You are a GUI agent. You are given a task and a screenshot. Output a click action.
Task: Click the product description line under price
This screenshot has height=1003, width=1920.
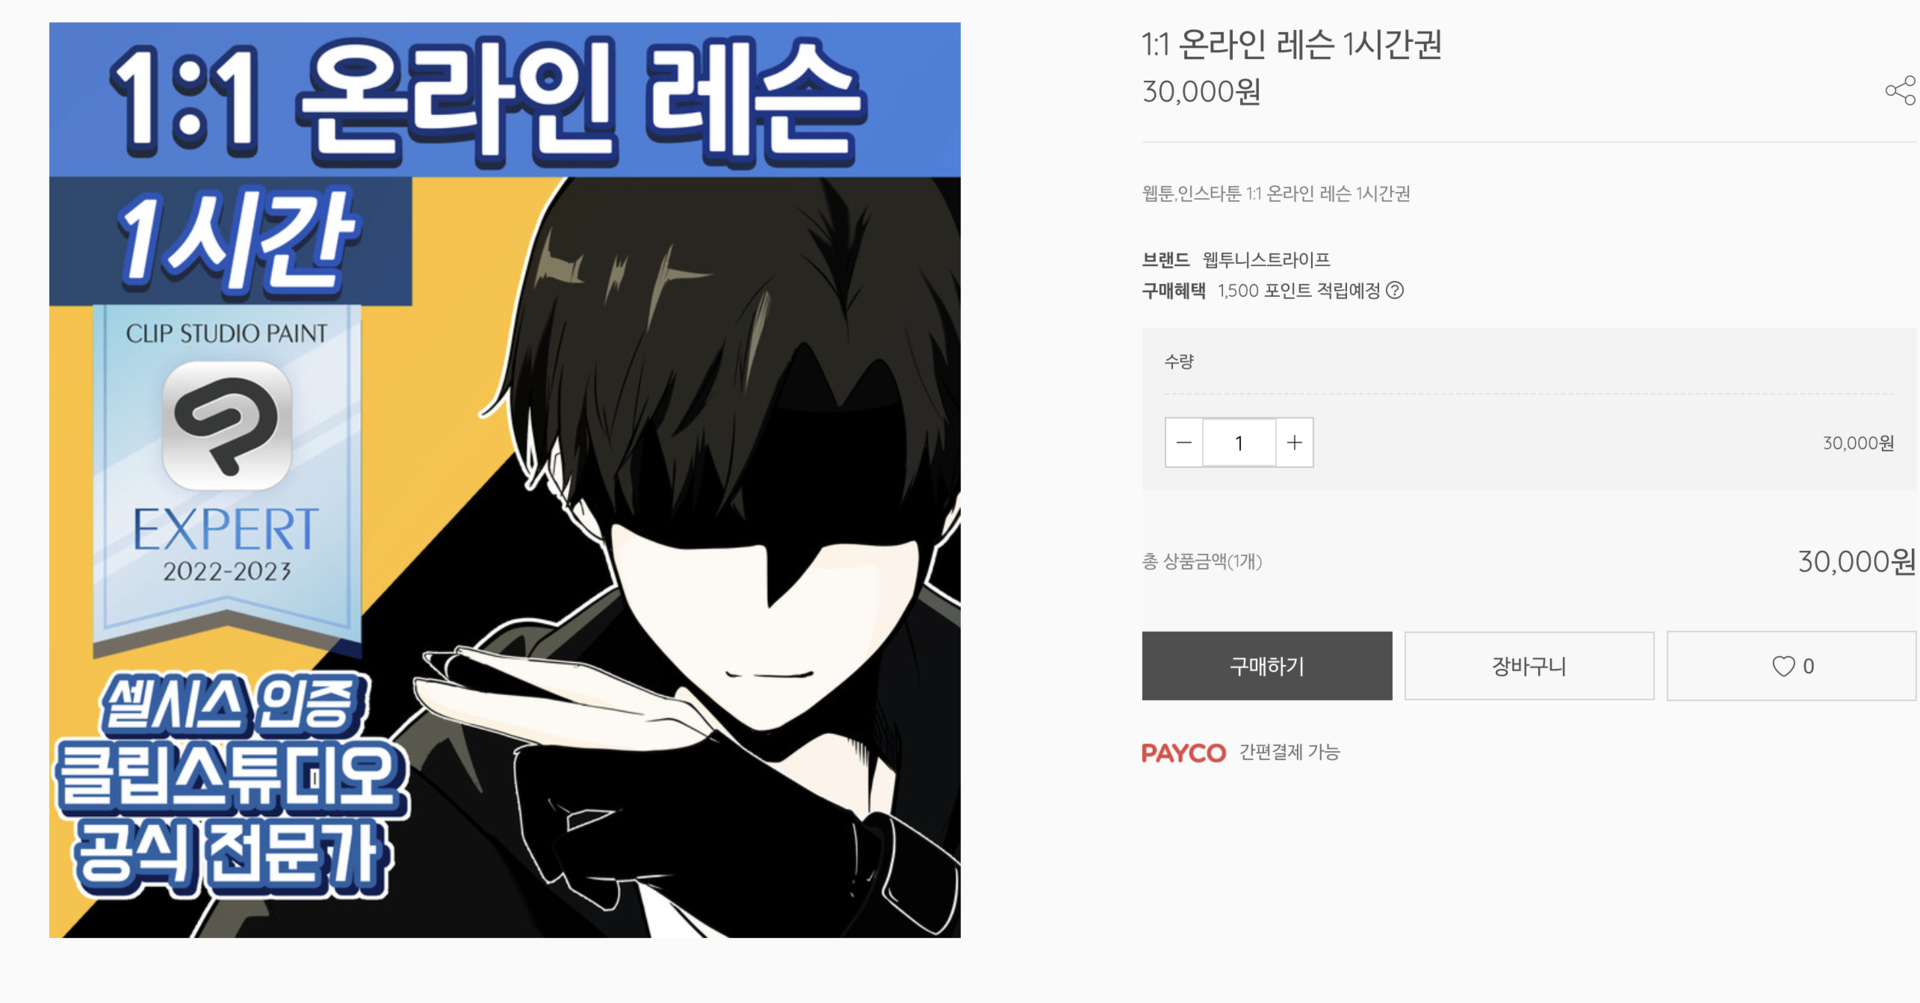tap(1276, 194)
